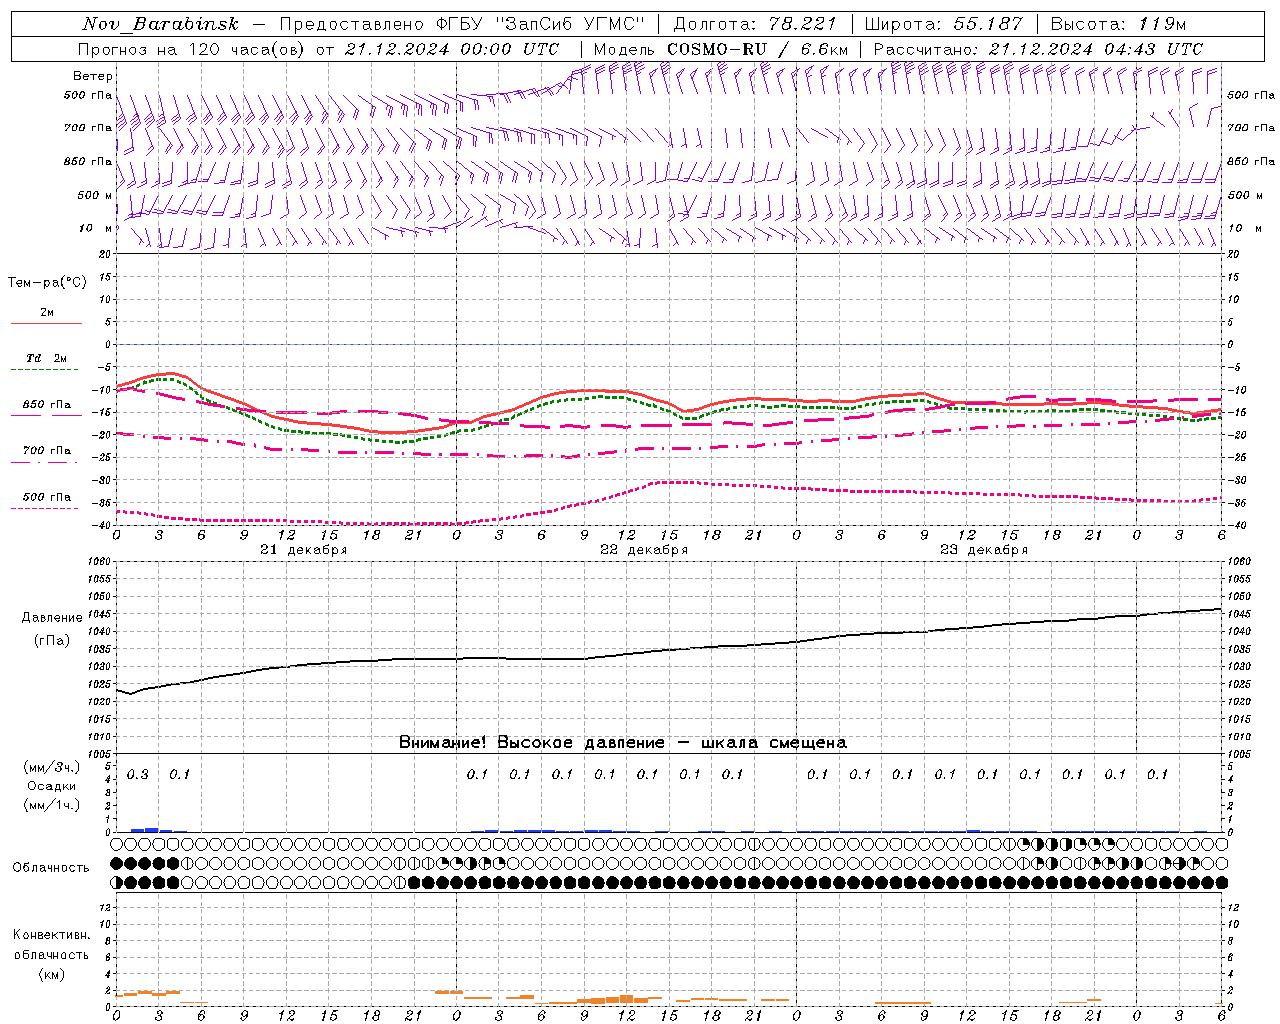This screenshot has width=1280, height=1024.
Task: Select the latitude value Широта: 55.187
Action: pos(944,24)
